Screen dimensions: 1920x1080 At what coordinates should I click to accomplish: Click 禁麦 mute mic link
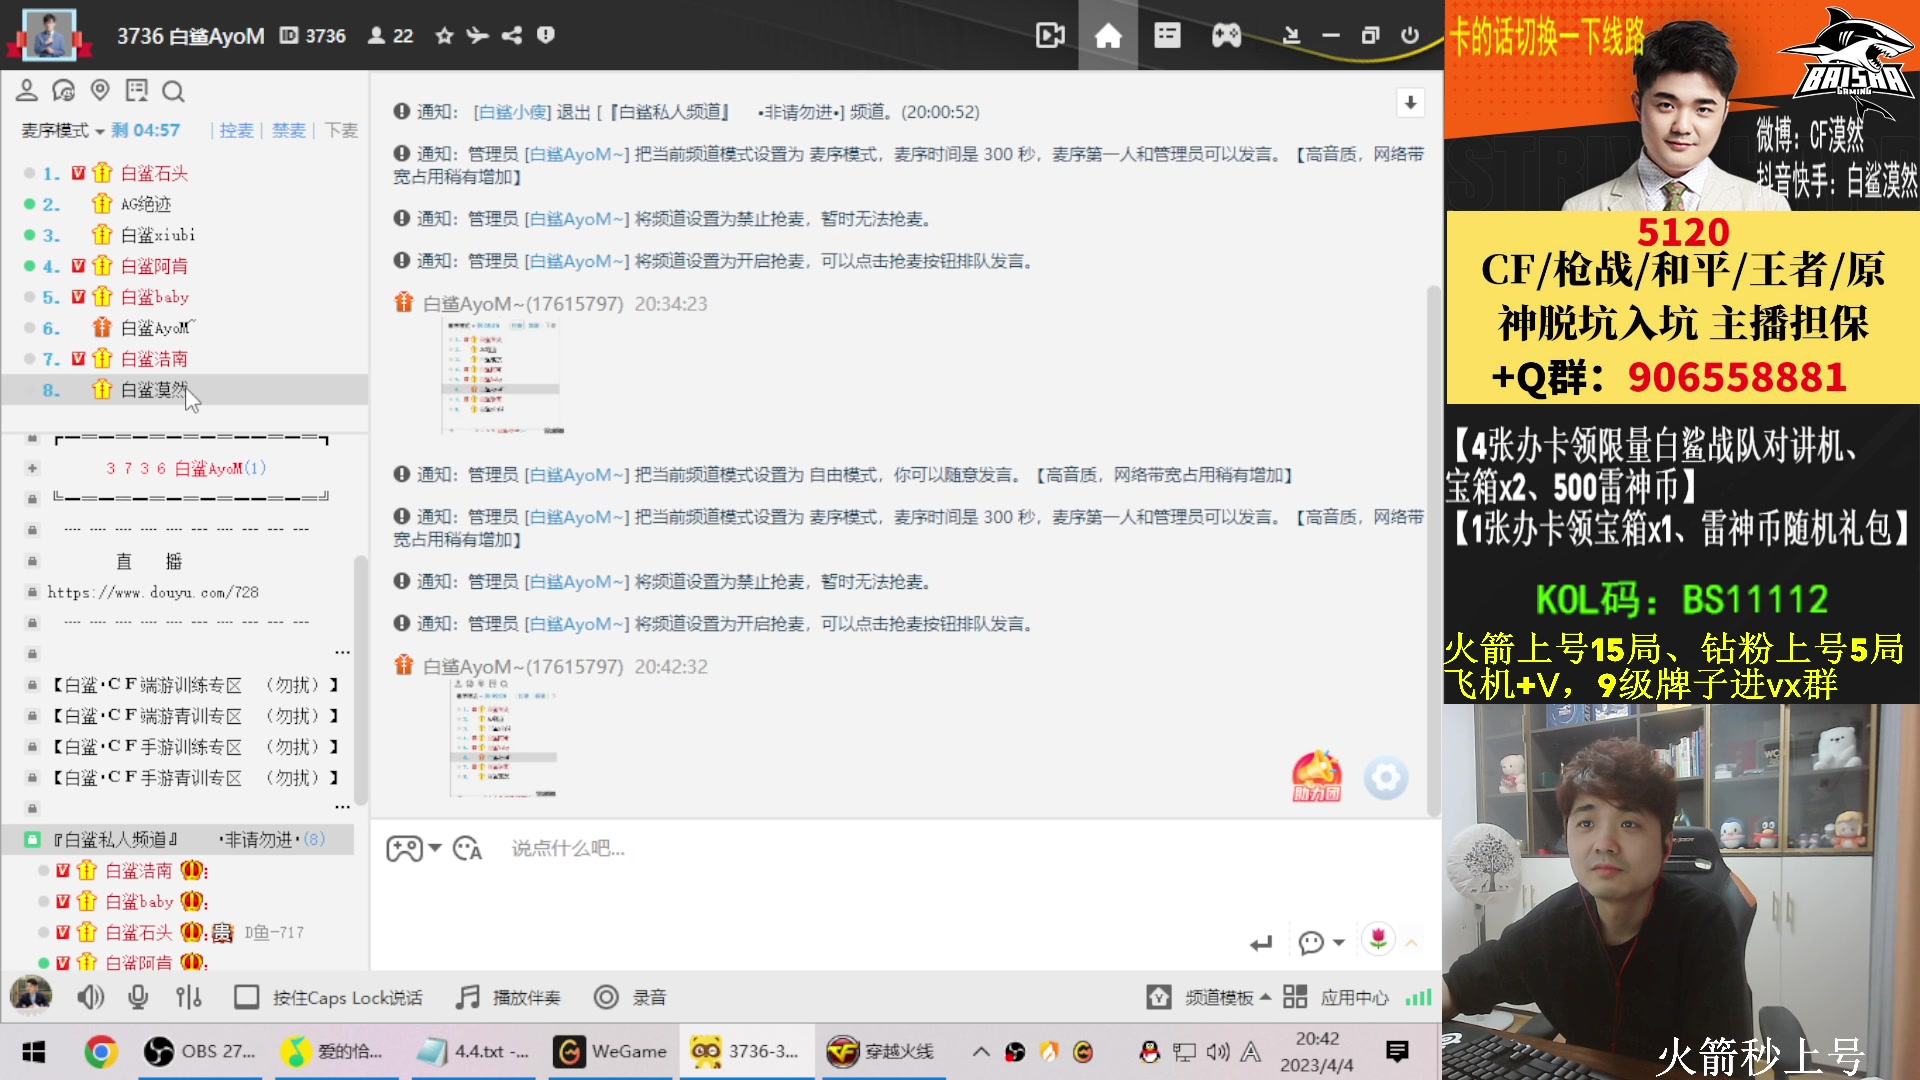point(288,130)
